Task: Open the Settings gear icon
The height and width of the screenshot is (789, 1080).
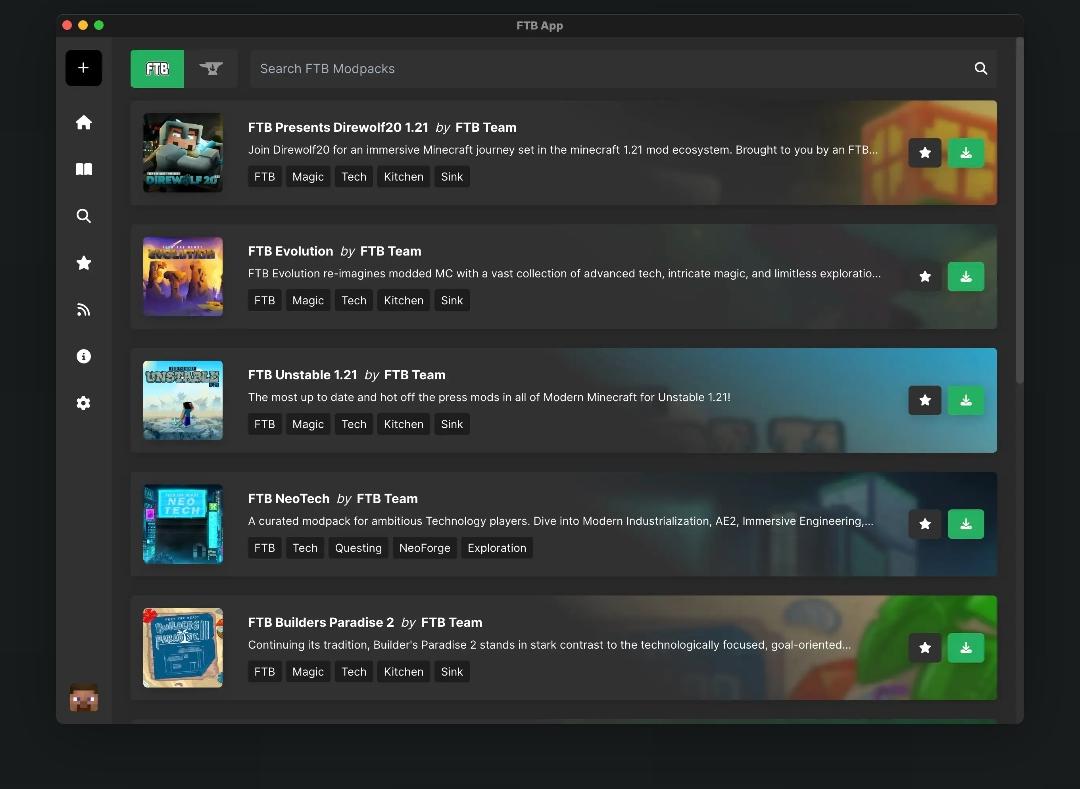Action: click(x=83, y=403)
